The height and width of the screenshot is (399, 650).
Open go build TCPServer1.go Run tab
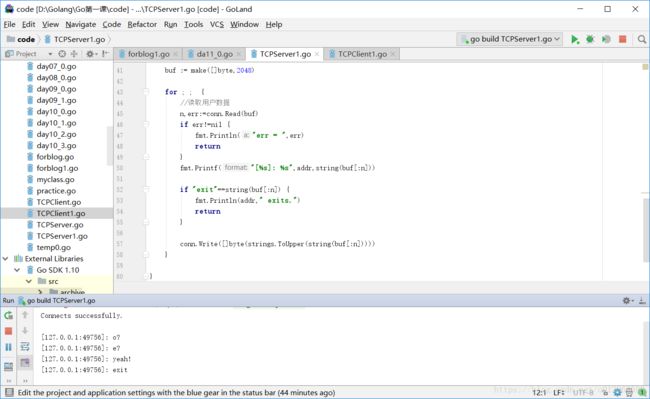click(56, 300)
